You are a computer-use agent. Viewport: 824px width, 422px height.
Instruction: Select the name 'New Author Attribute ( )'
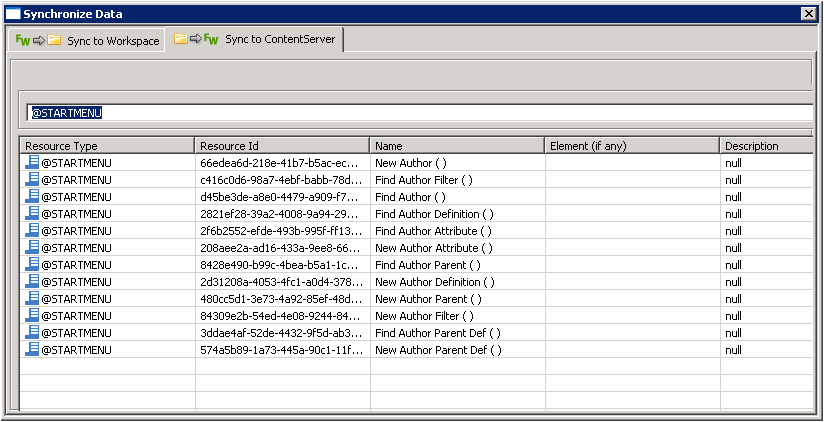point(434,248)
